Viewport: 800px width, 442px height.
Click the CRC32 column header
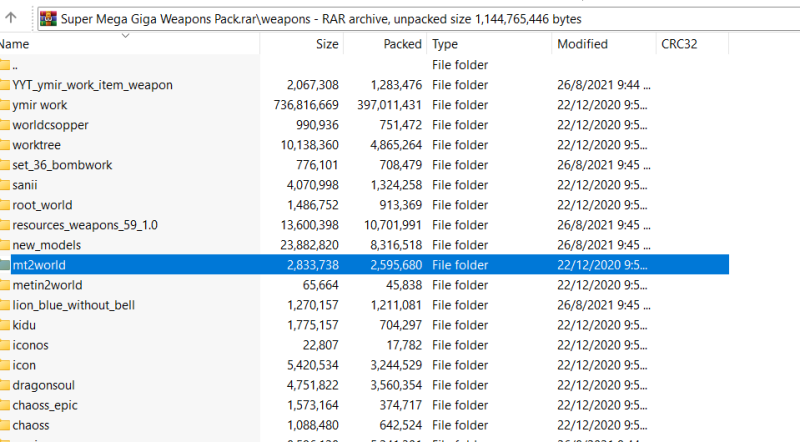(679, 44)
